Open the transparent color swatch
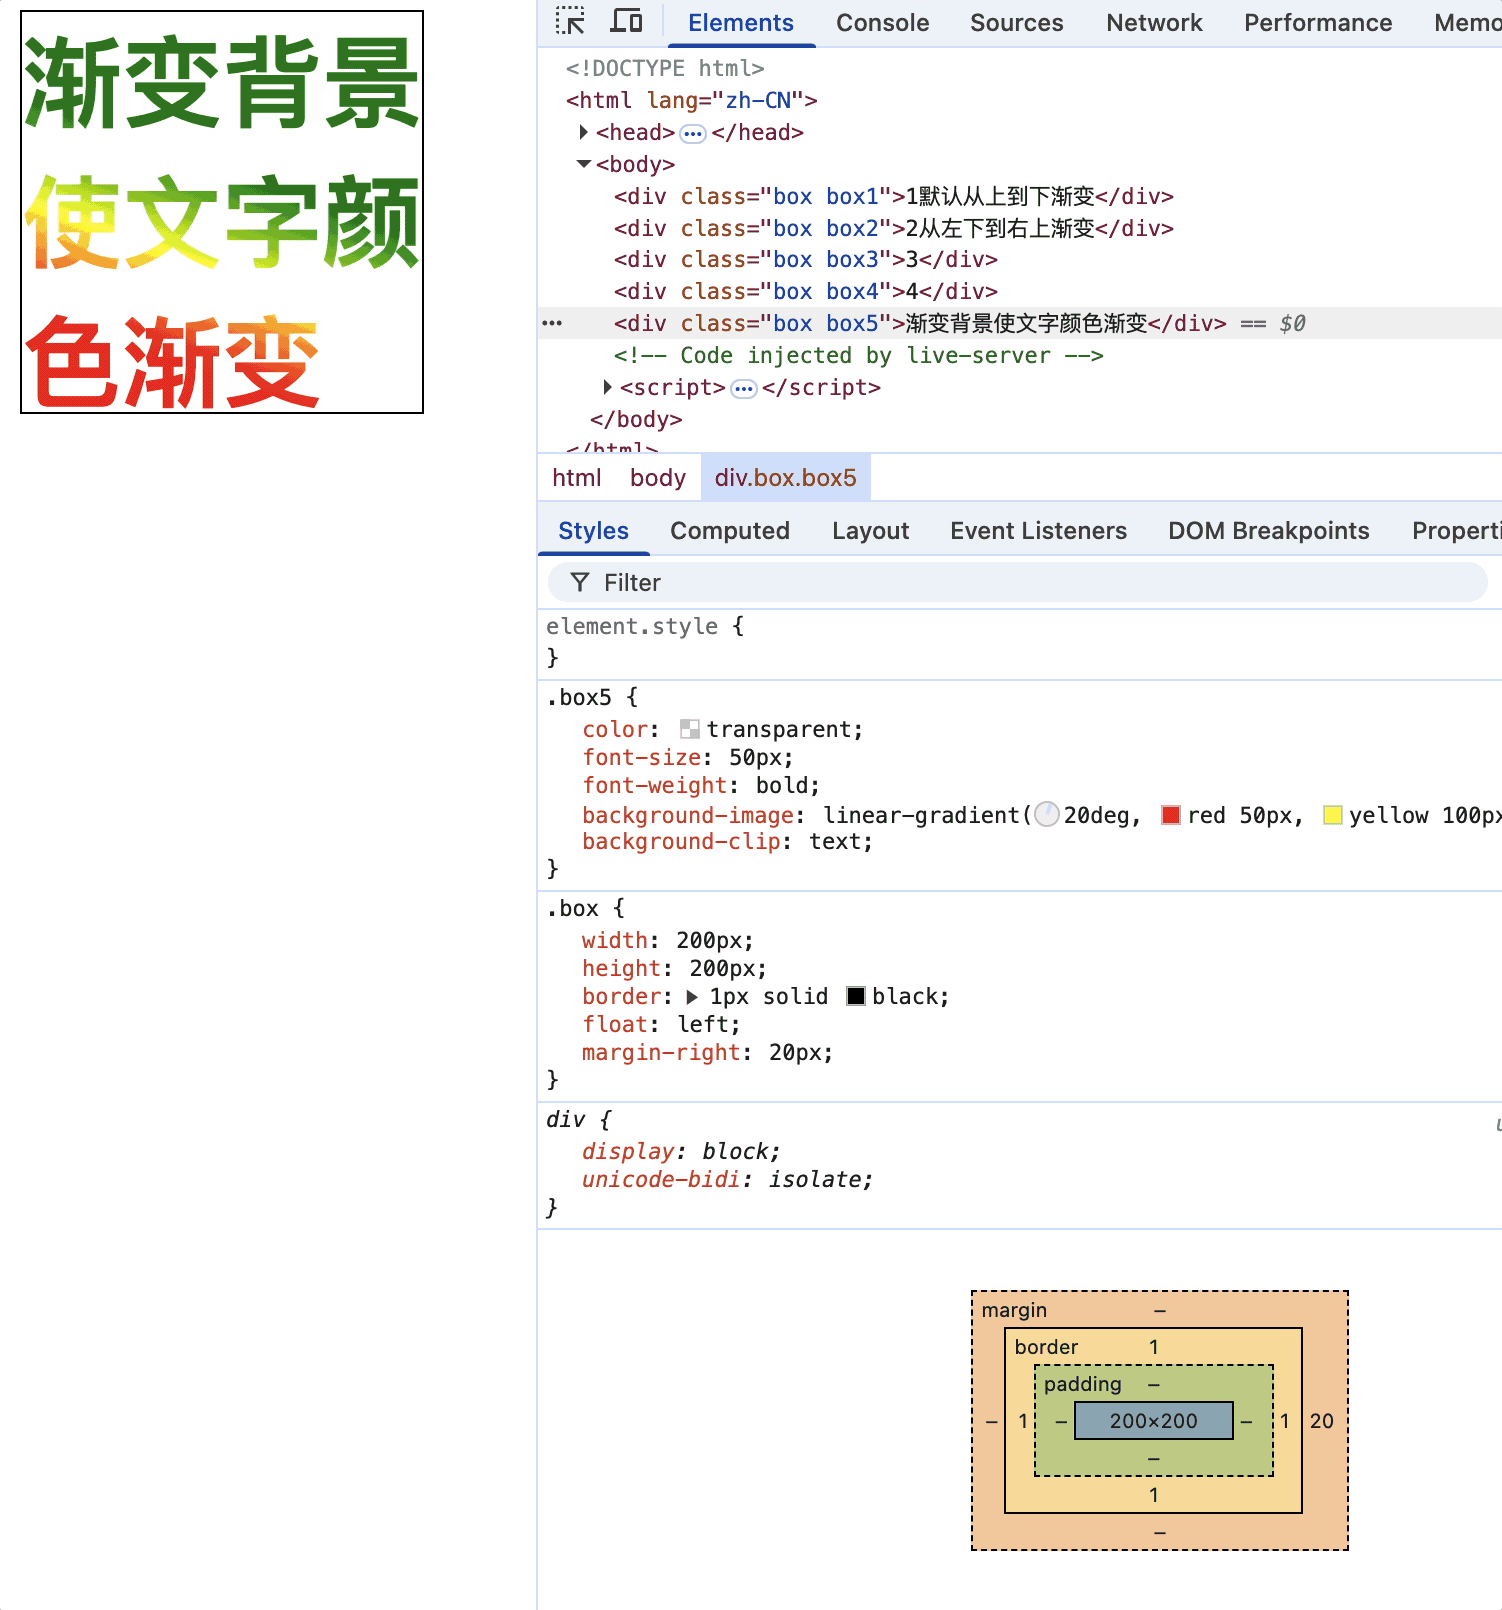 [690, 729]
